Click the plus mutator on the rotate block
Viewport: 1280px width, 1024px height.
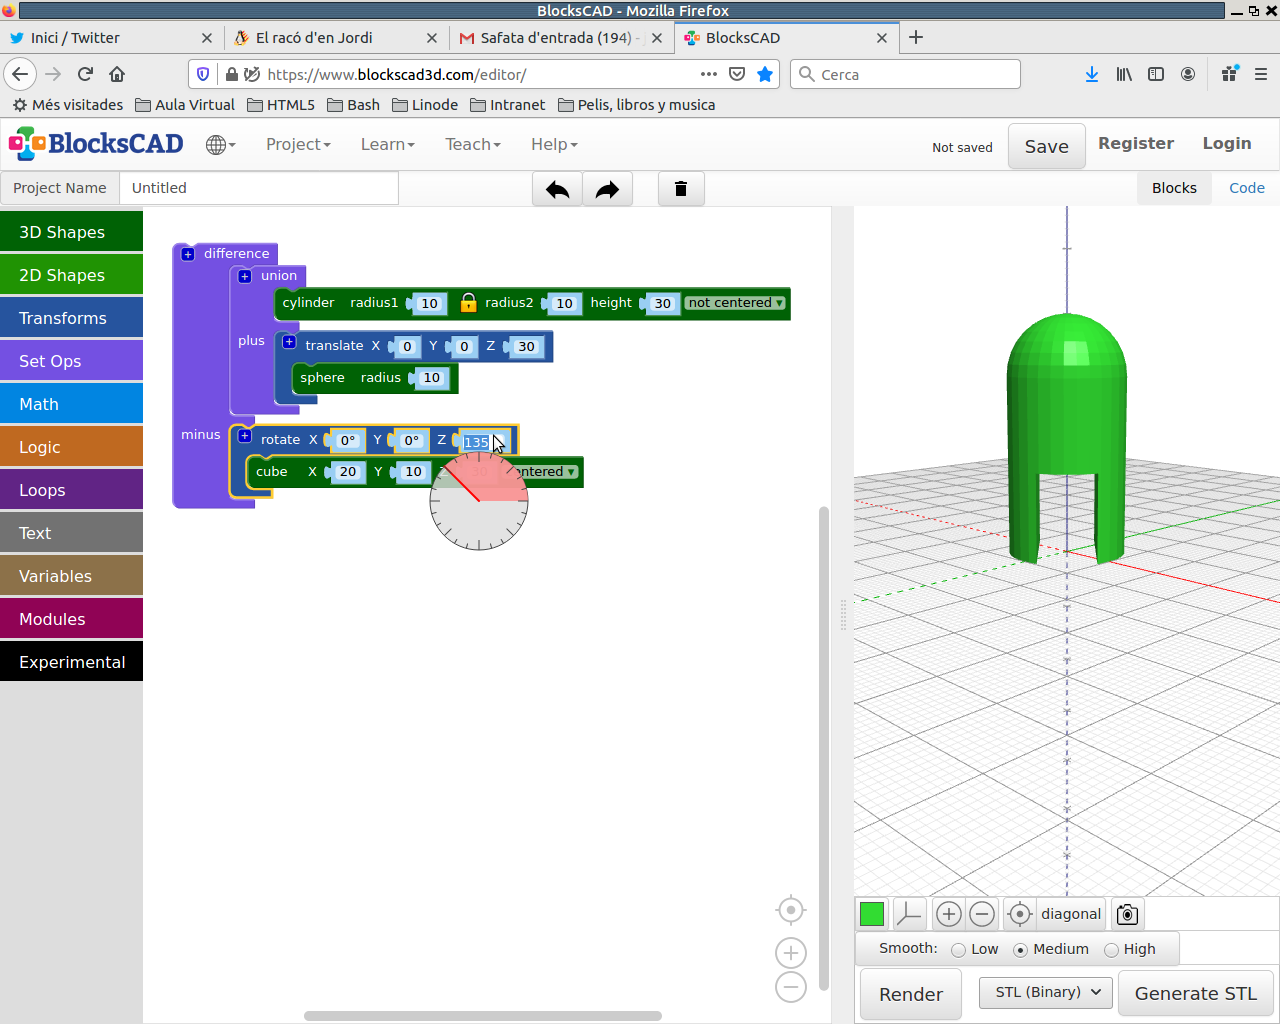click(x=245, y=436)
